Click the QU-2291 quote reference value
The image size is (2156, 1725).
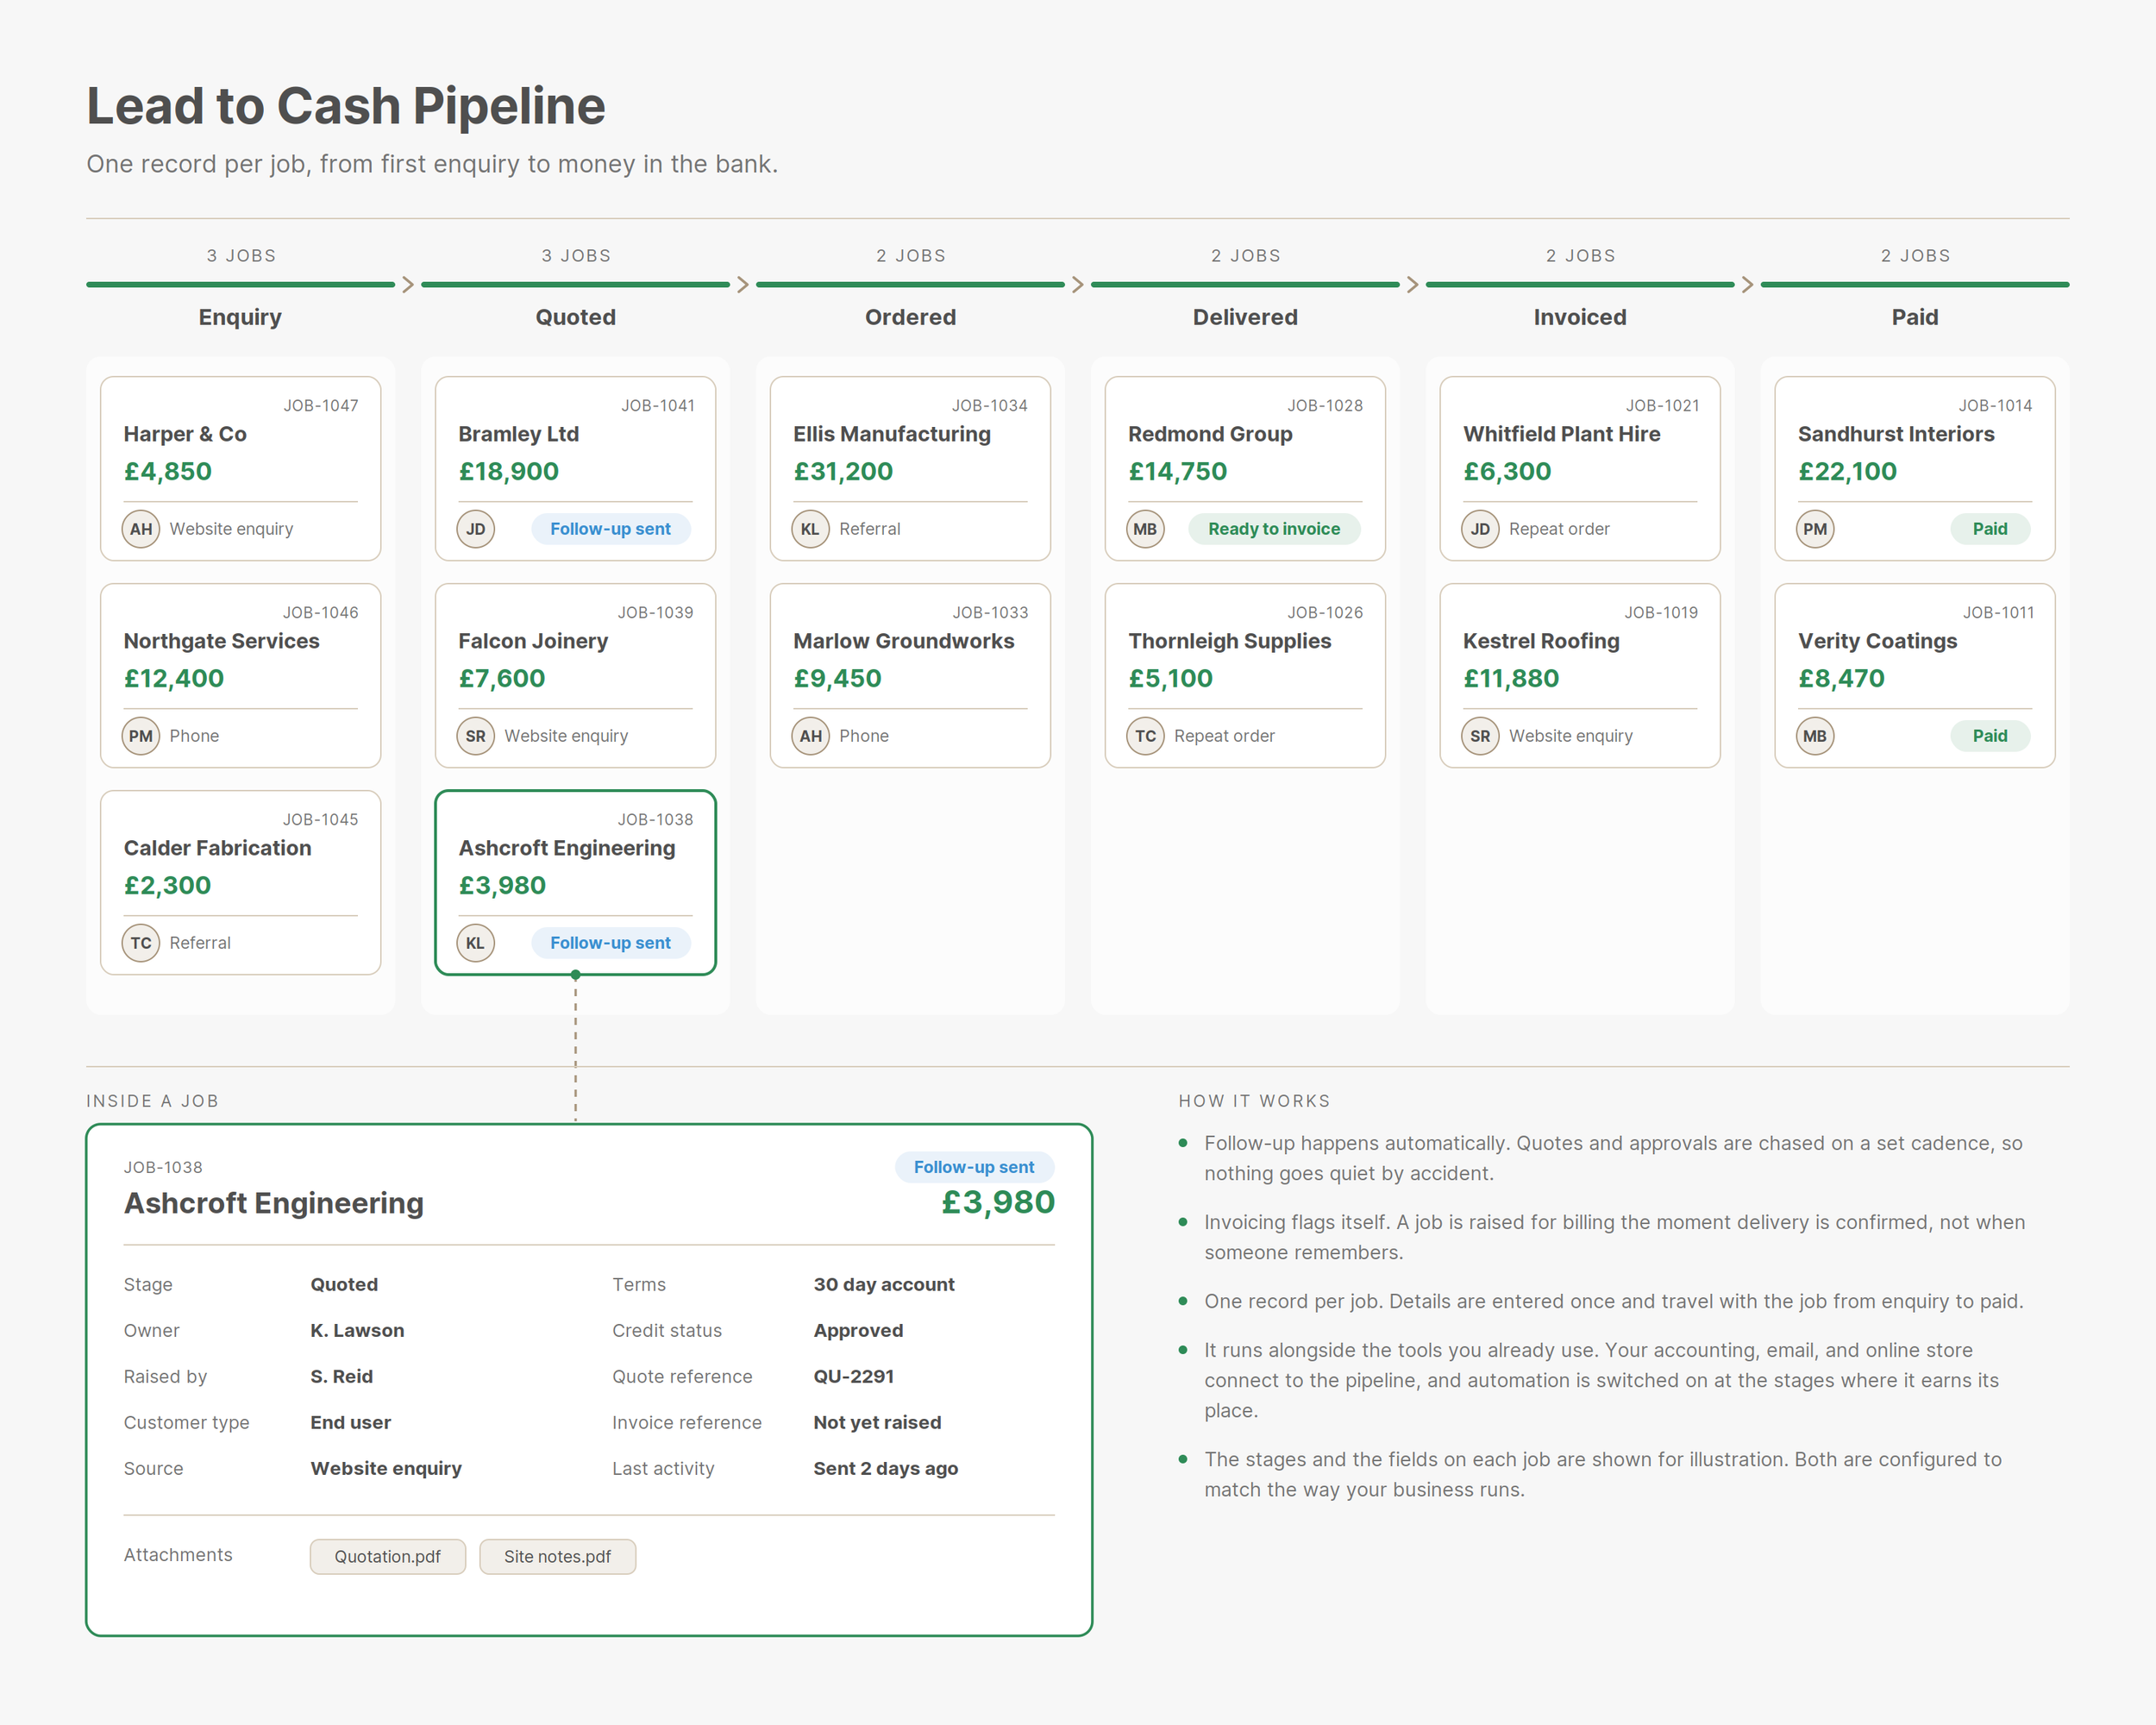[x=854, y=1377]
